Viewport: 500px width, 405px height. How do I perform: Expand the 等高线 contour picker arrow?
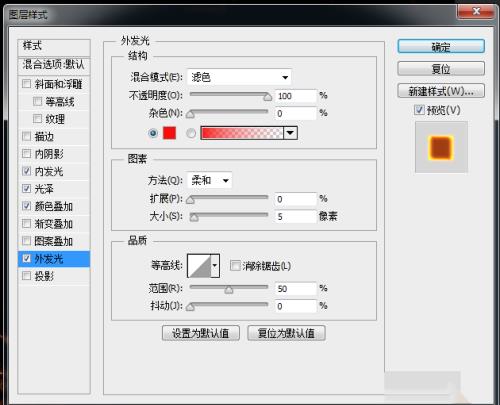[215, 266]
